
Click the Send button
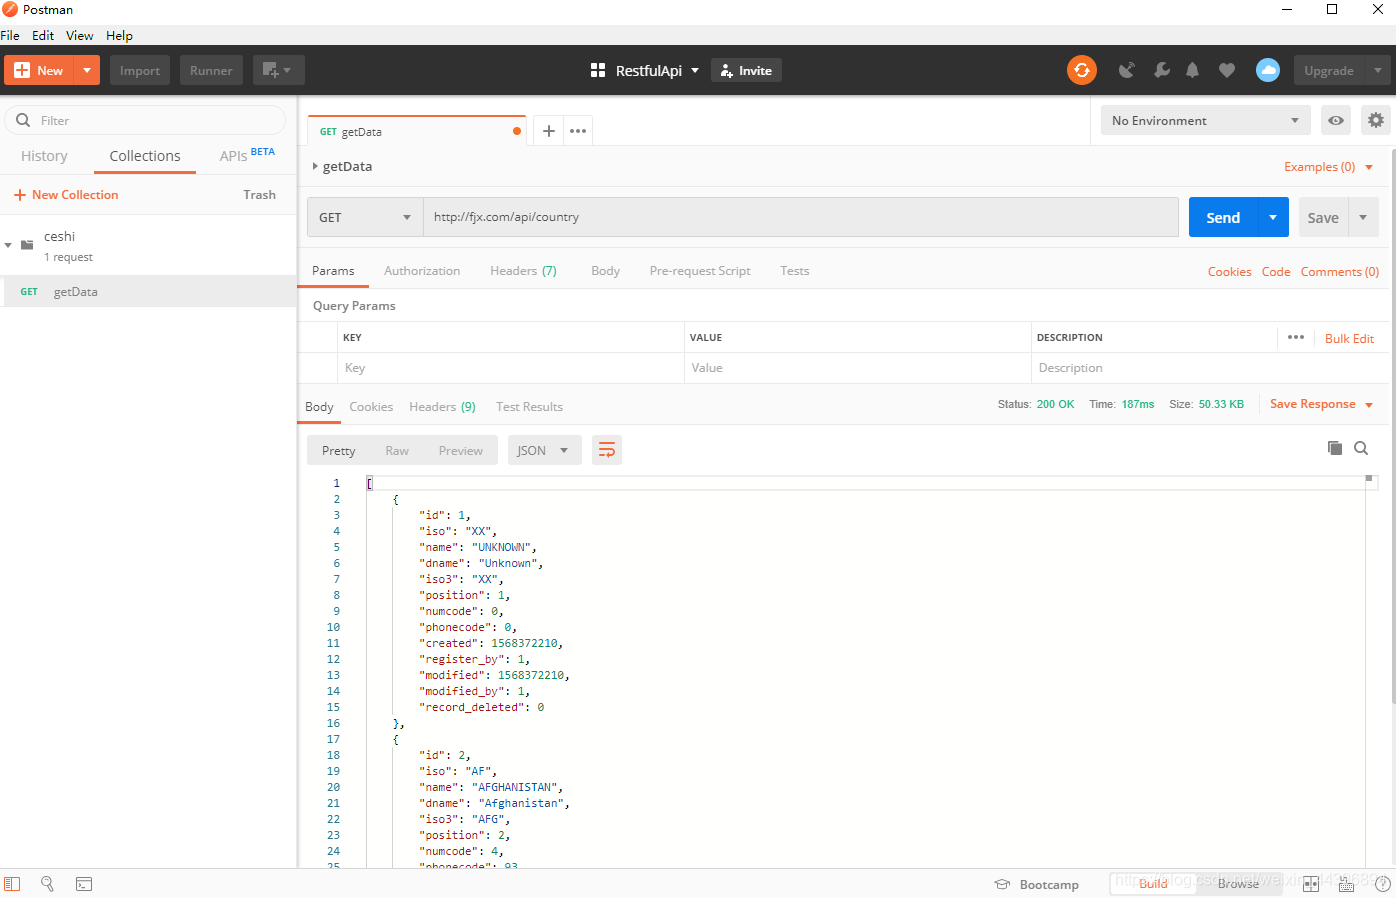pos(1223,217)
